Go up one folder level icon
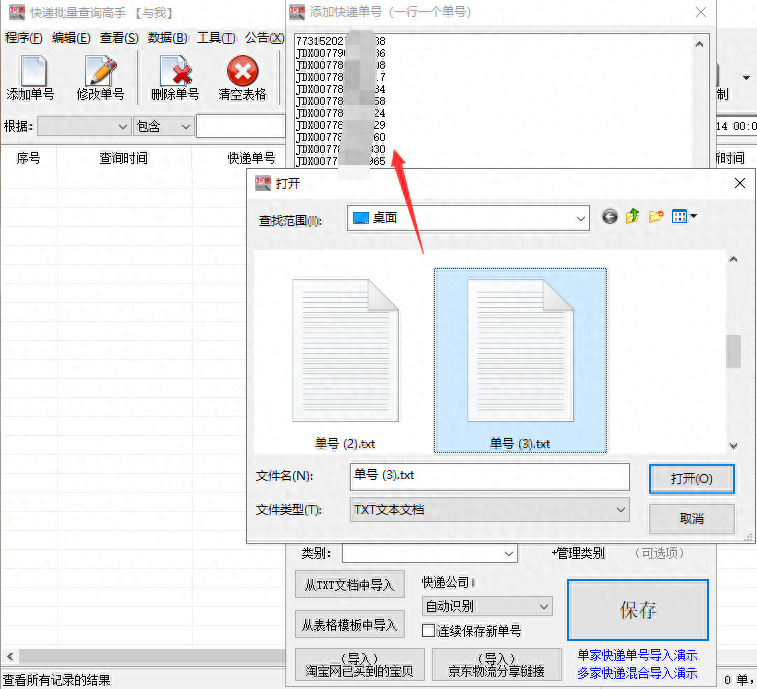 pos(633,217)
